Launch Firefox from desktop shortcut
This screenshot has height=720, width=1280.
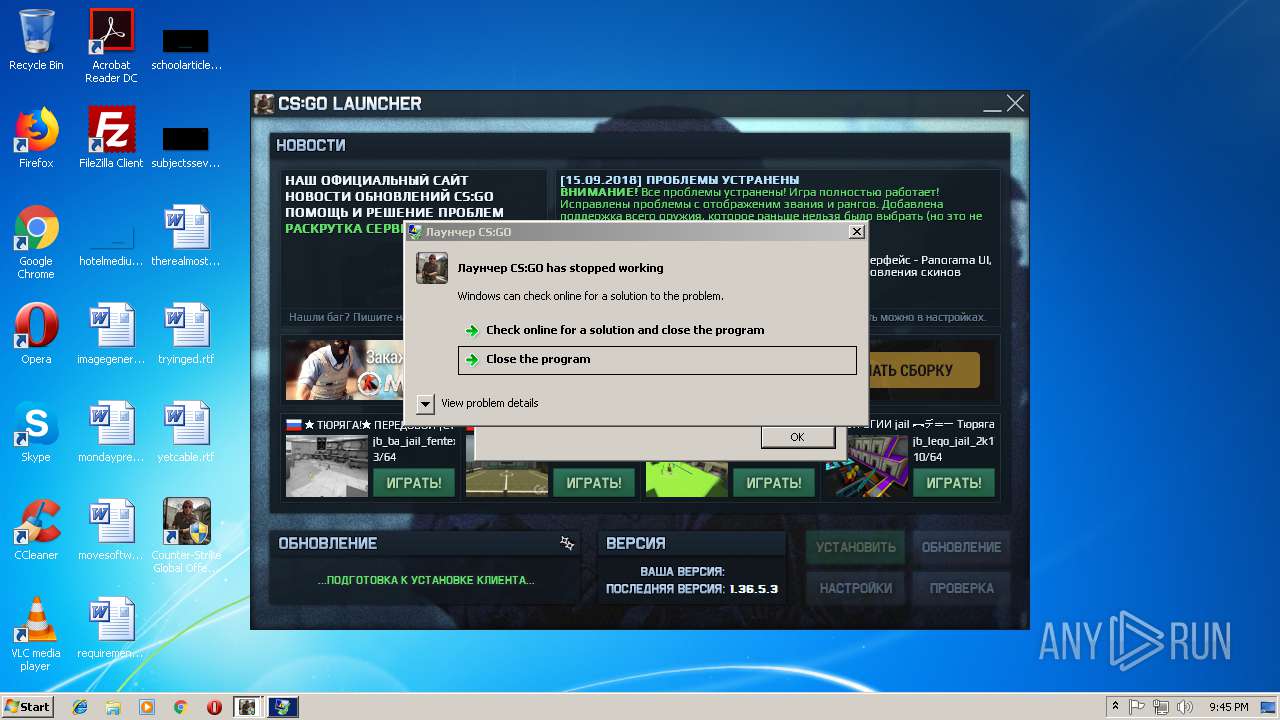pyautogui.click(x=36, y=138)
